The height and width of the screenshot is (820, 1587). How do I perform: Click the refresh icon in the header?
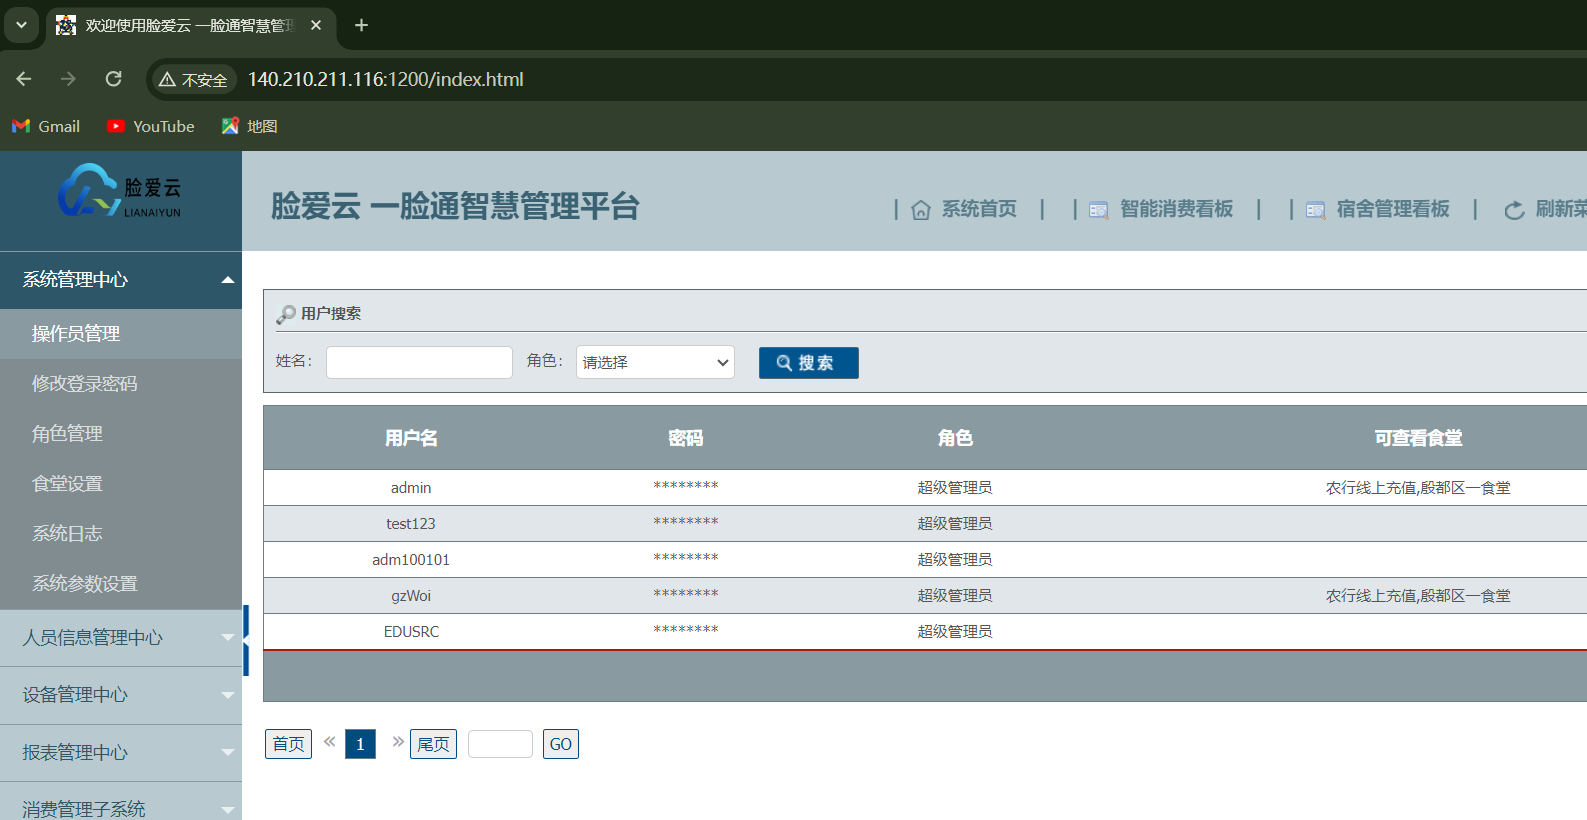click(1515, 210)
